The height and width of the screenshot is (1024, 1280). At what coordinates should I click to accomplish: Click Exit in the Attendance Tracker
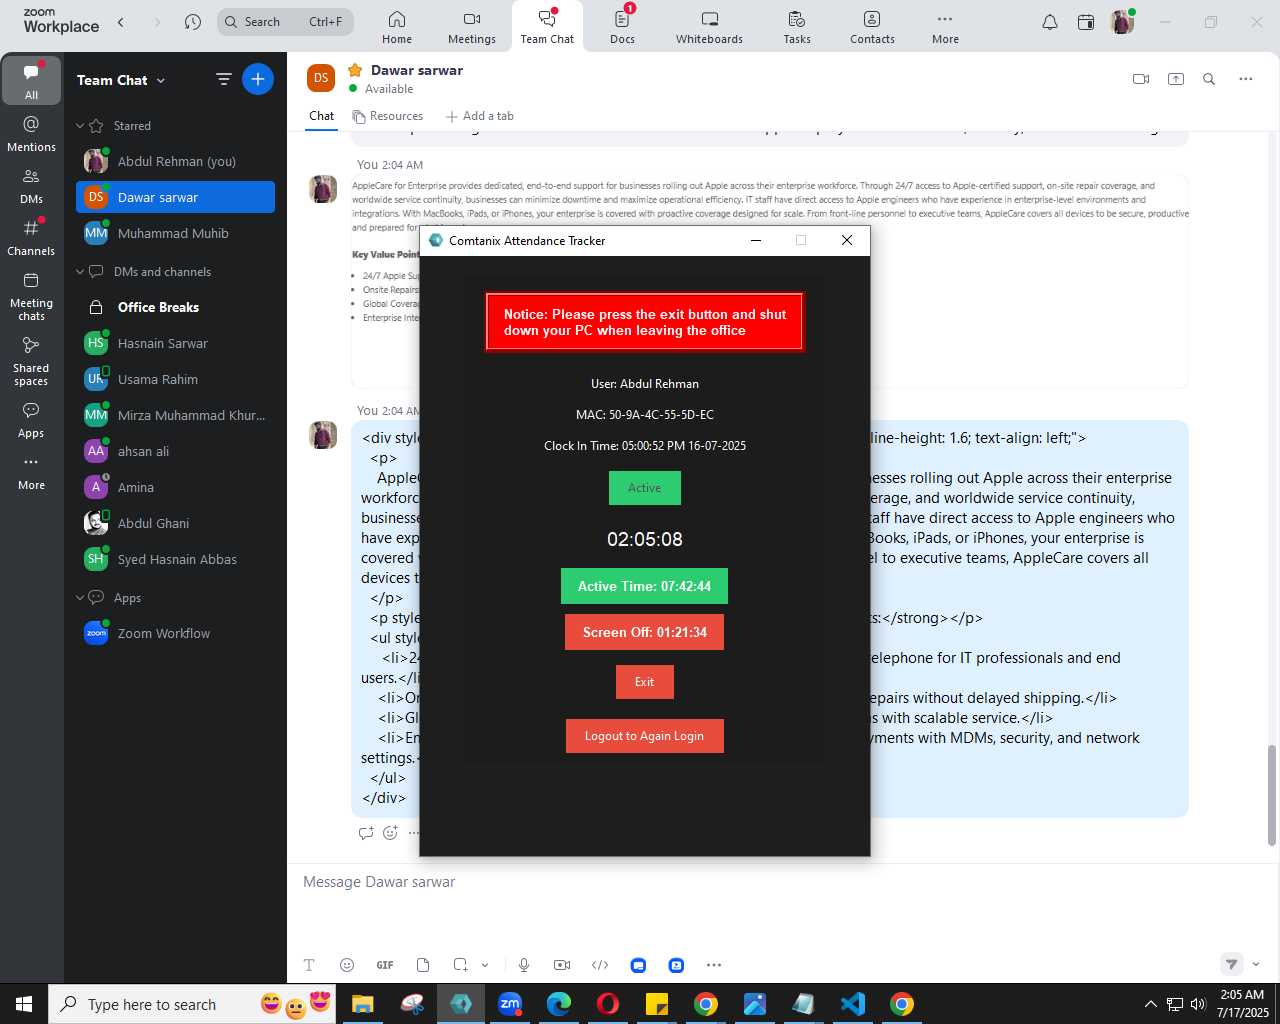[645, 682]
